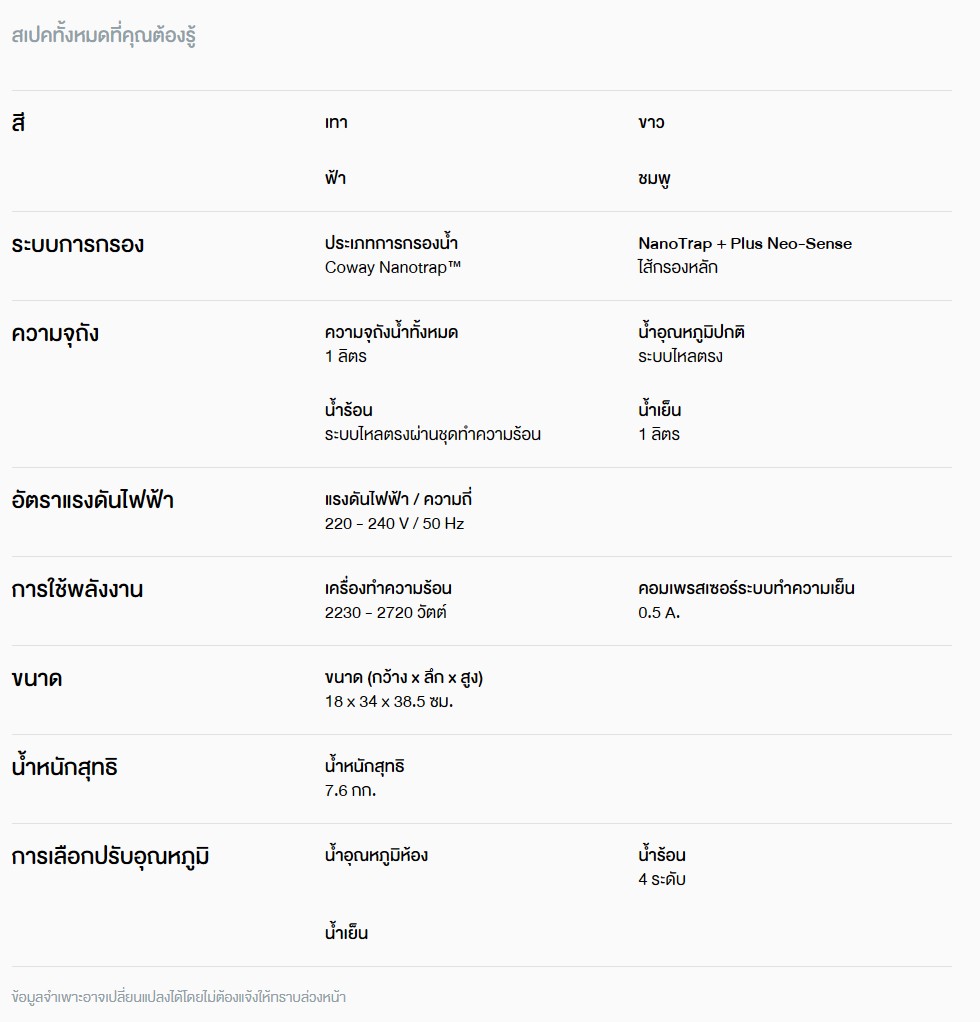Select the 'อัตราแรงดันไฟฟ้า' section label

[93, 501]
